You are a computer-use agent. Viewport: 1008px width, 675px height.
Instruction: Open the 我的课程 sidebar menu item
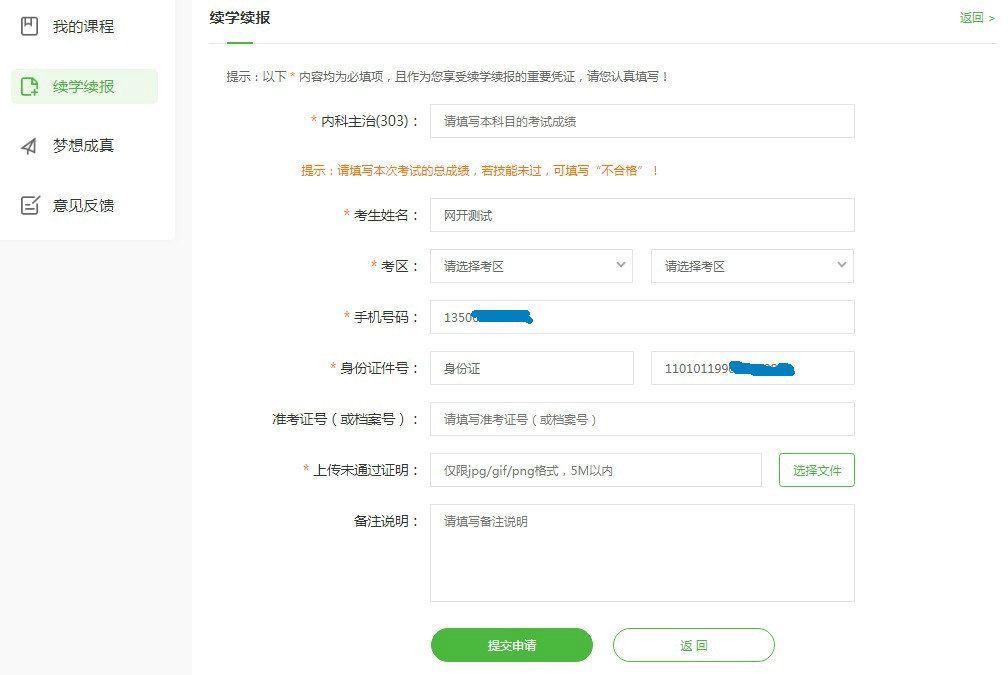point(83,27)
